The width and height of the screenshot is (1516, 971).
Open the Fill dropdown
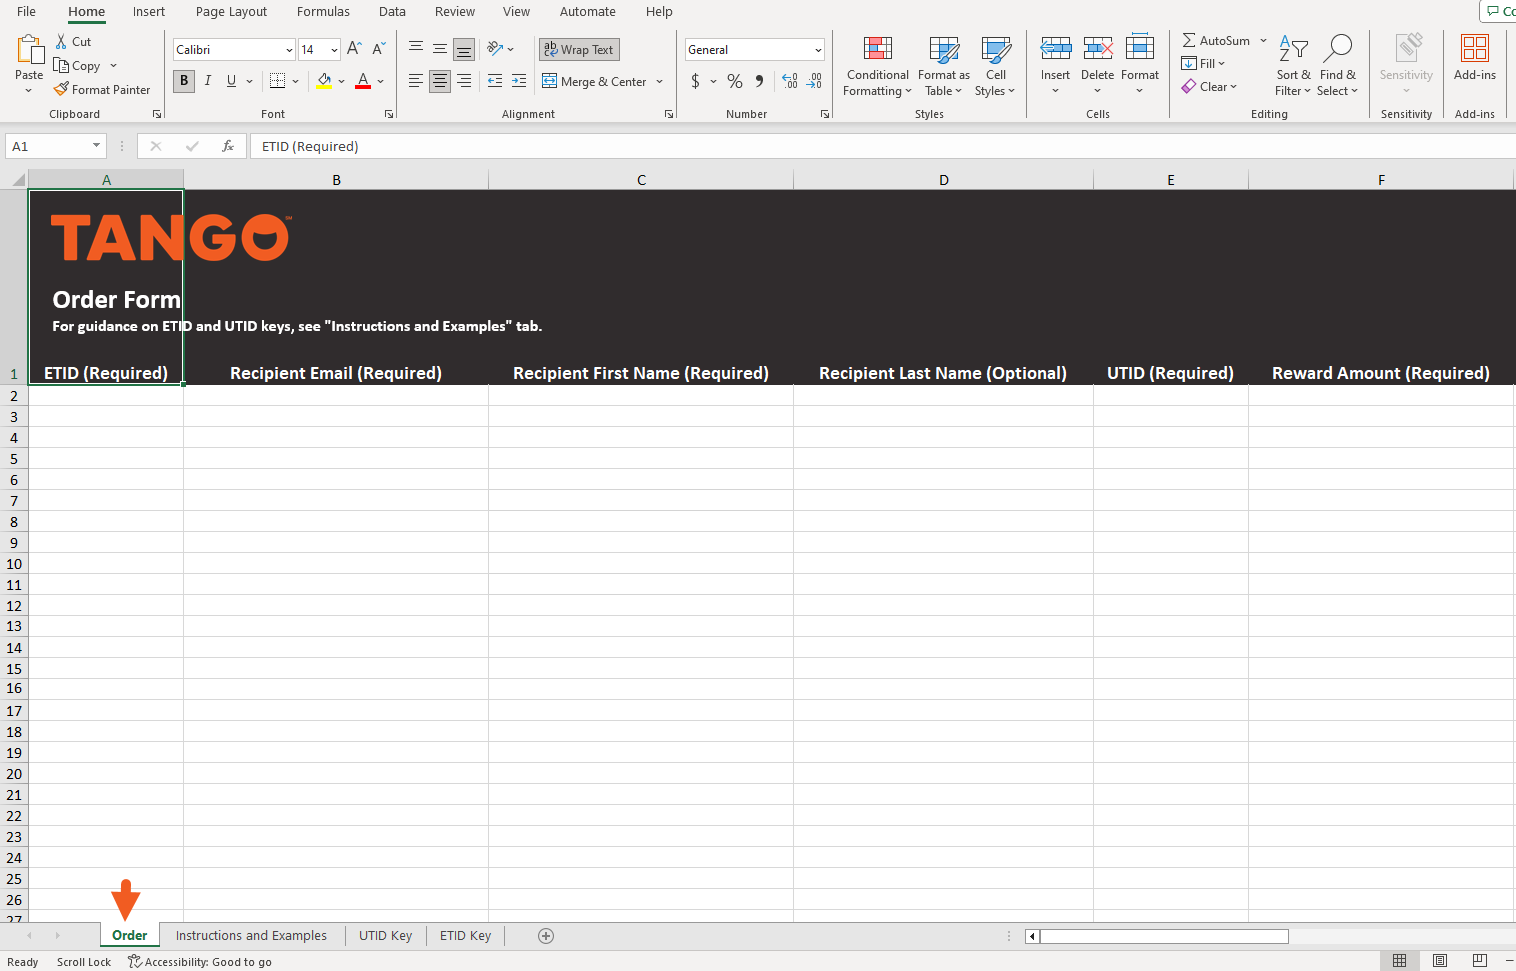click(1204, 63)
